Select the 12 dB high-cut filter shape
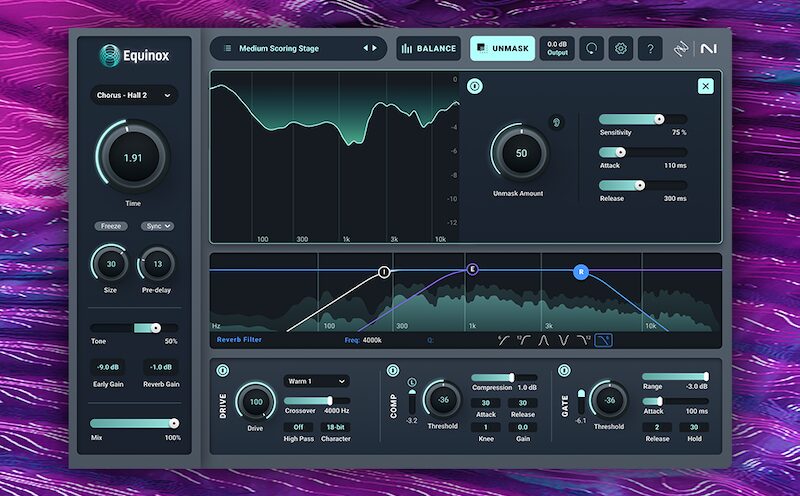Screen dimensions: 800x496 pos(584,340)
